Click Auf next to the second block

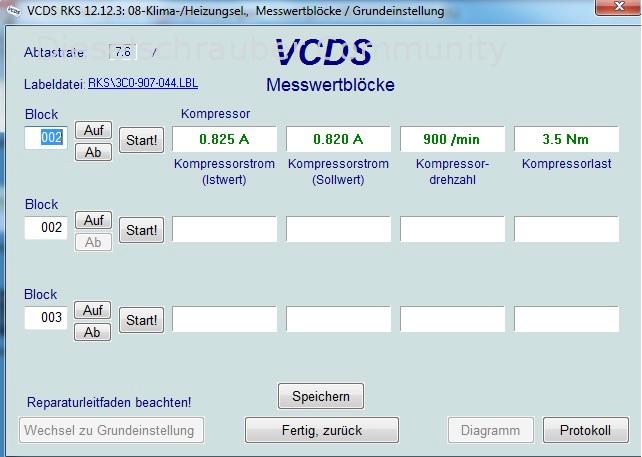click(x=93, y=220)
